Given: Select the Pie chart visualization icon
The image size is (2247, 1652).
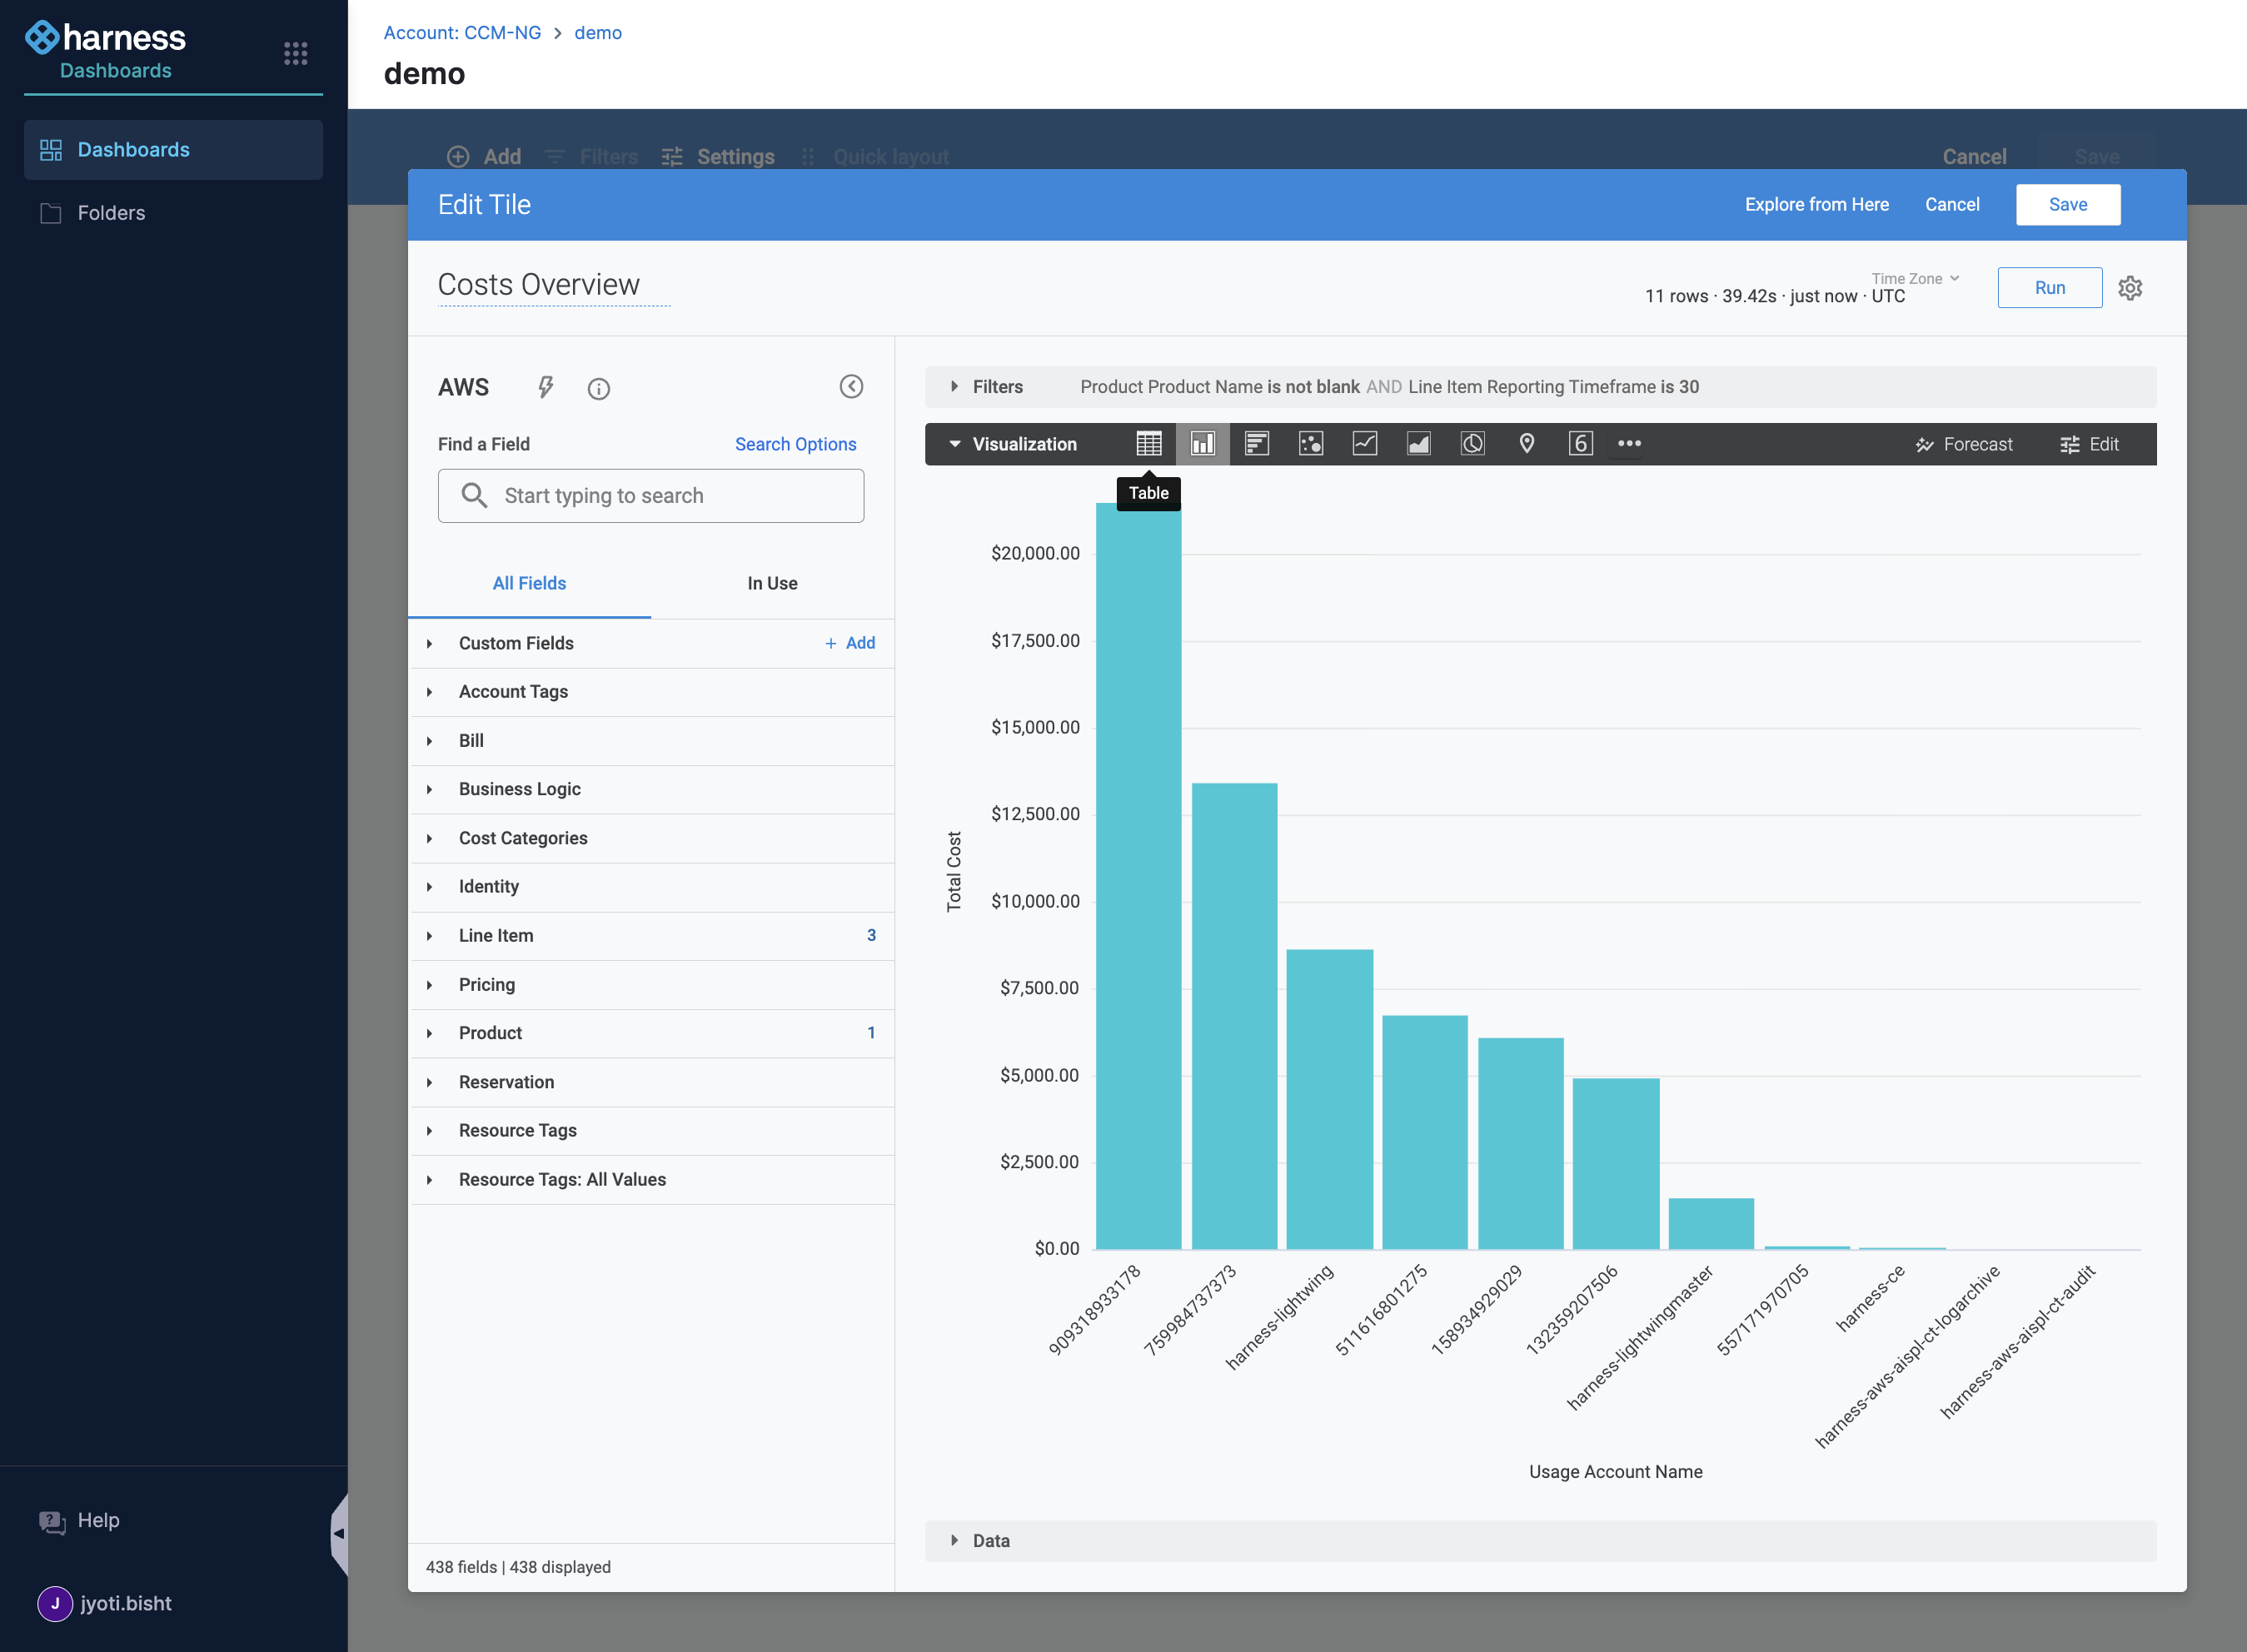Looking at the screenshot, I should (1472, 444).
